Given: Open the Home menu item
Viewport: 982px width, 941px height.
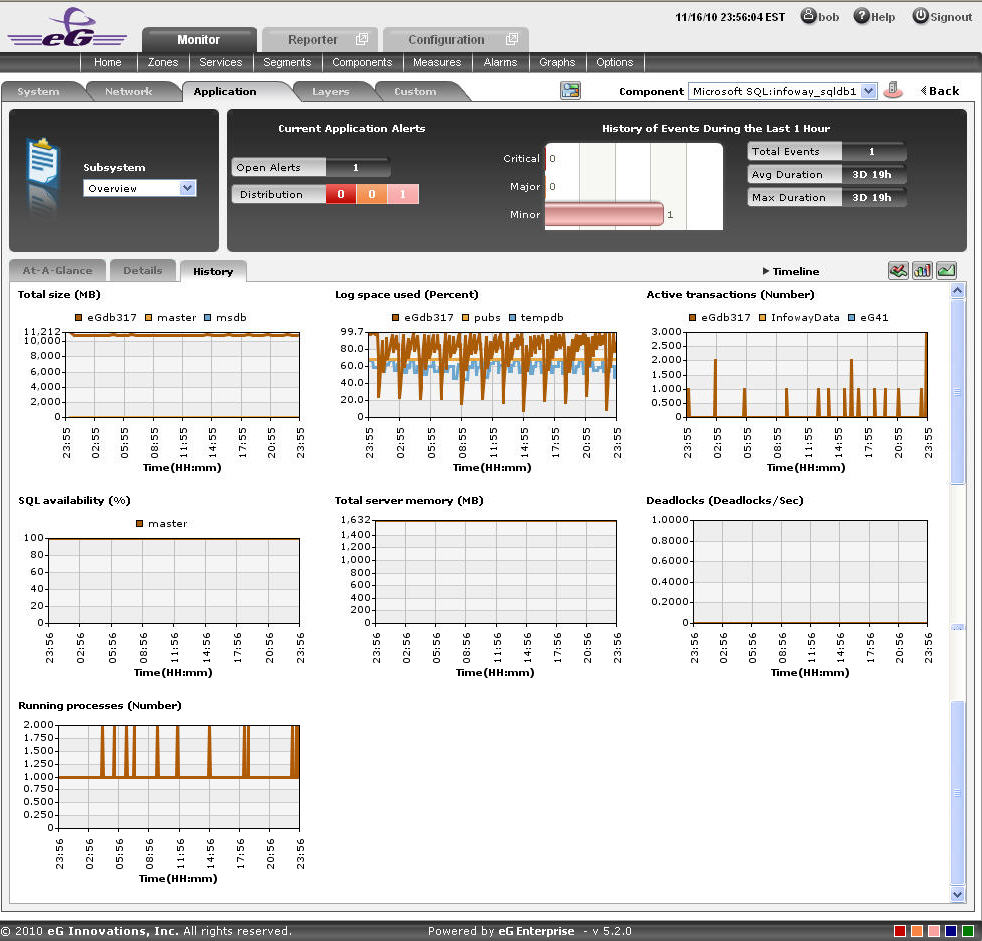Looking at the screenshot, I should 108,62.
